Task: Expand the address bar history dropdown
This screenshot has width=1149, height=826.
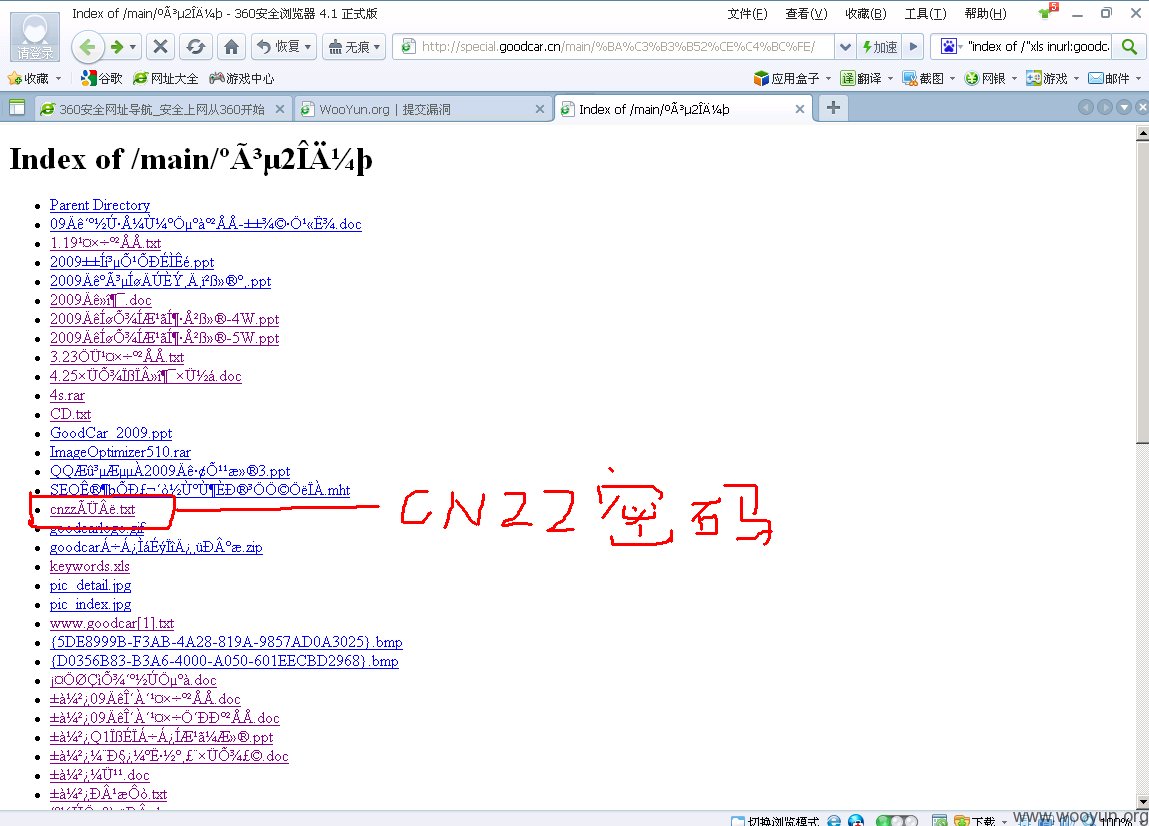Action: pyautogui.click(x=845, y=47)
